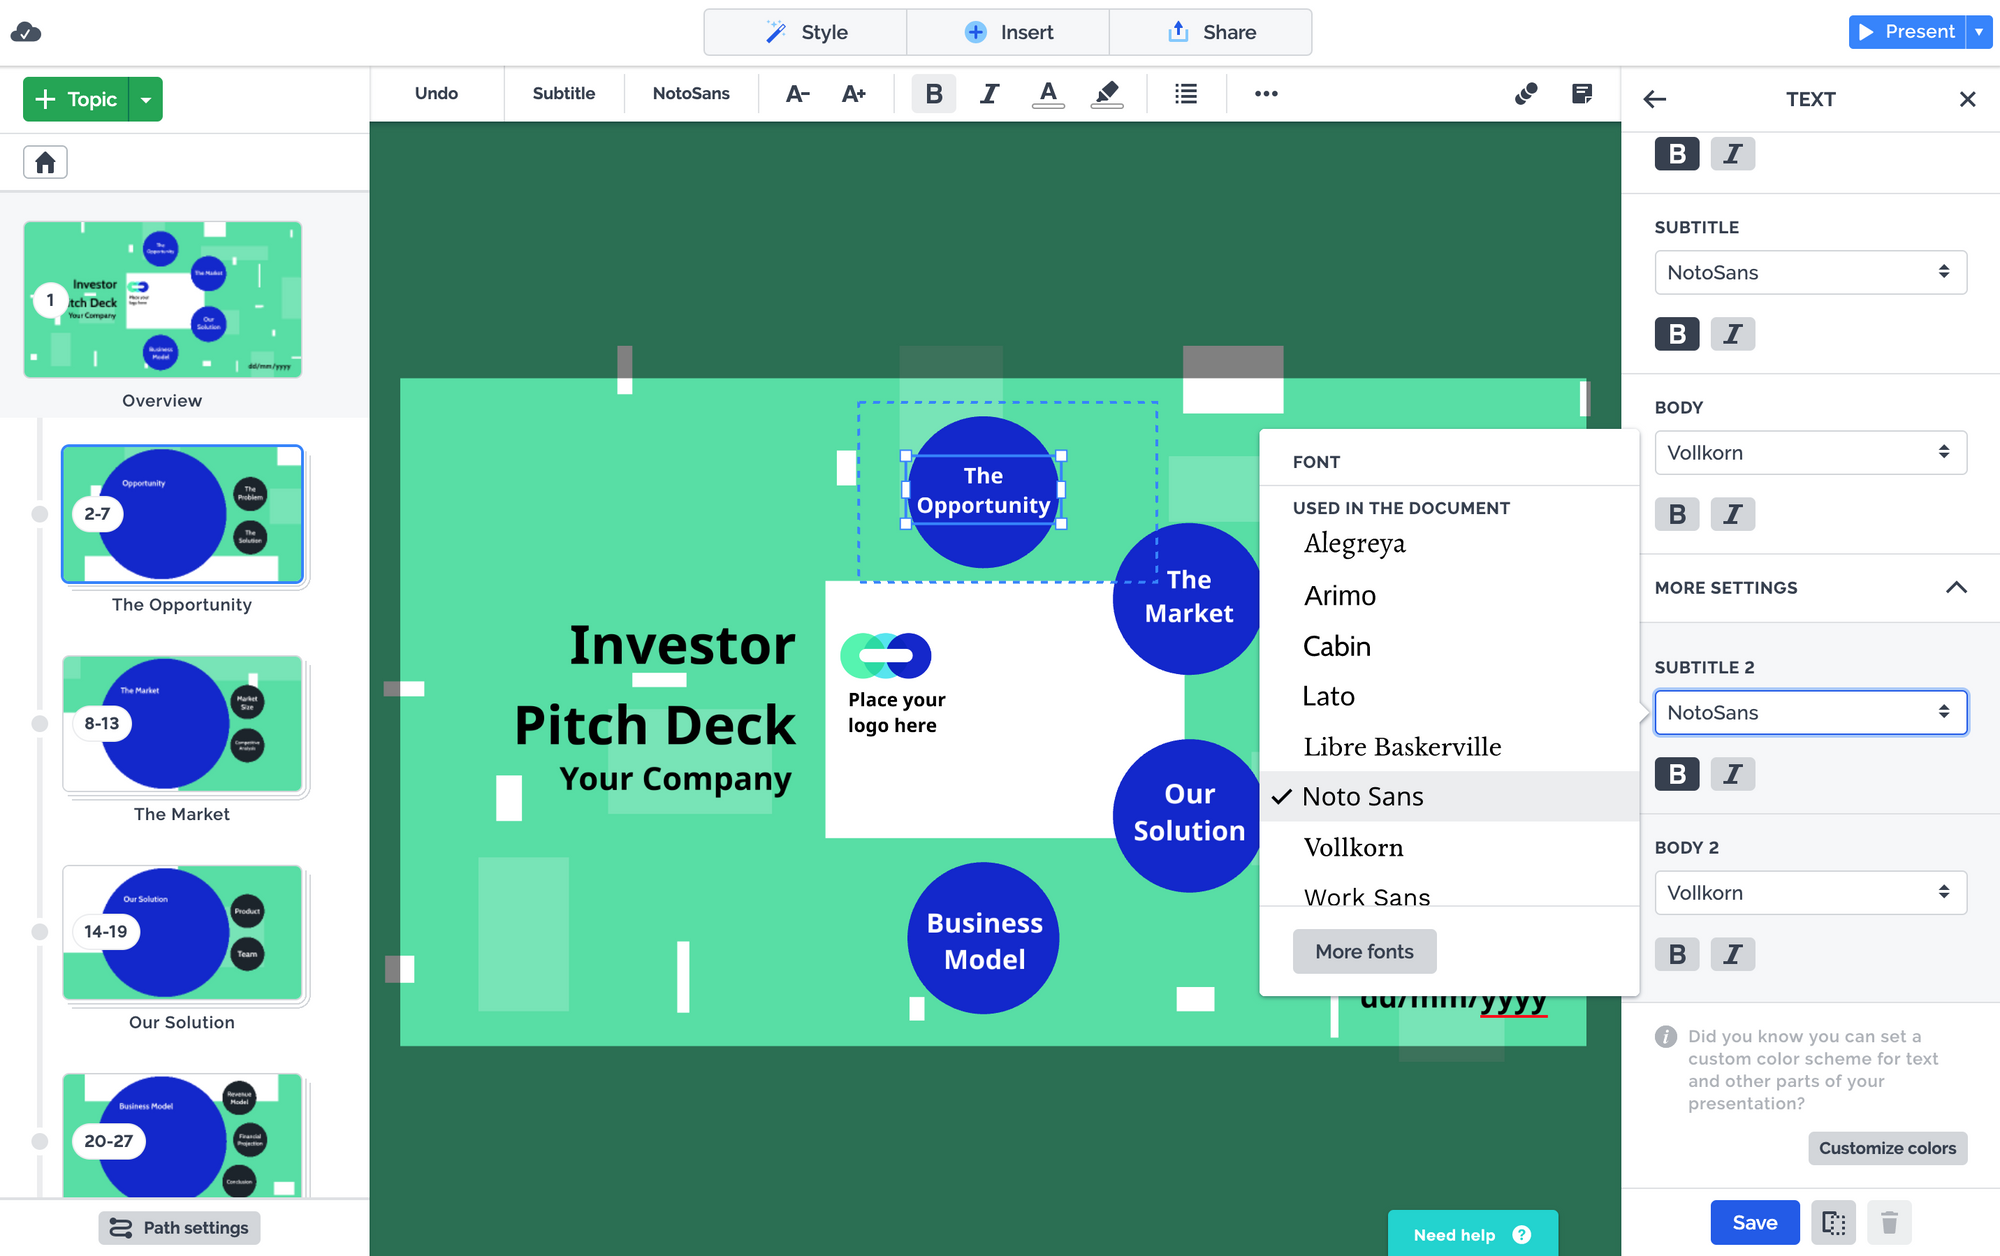
Task: Apply bulleted list formatting
Action: tap(1186, 93)
